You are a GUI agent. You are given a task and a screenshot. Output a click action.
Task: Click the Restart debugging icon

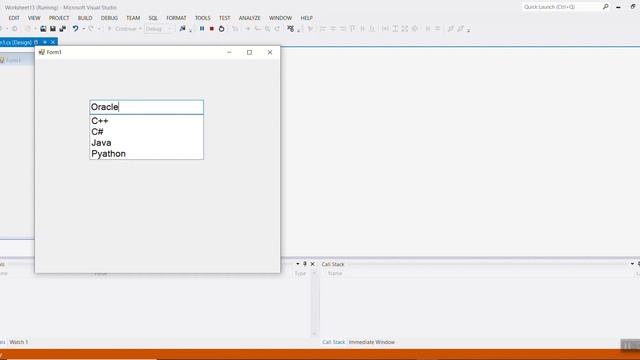pos(222,29)
